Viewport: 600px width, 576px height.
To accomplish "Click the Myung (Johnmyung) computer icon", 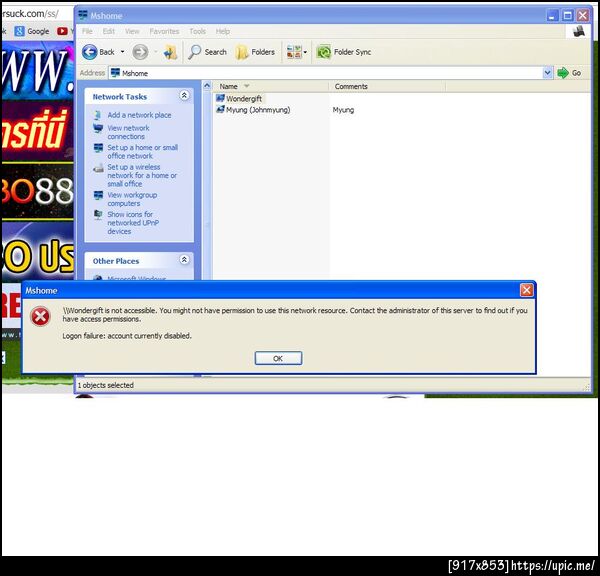I will pos(220,109).
